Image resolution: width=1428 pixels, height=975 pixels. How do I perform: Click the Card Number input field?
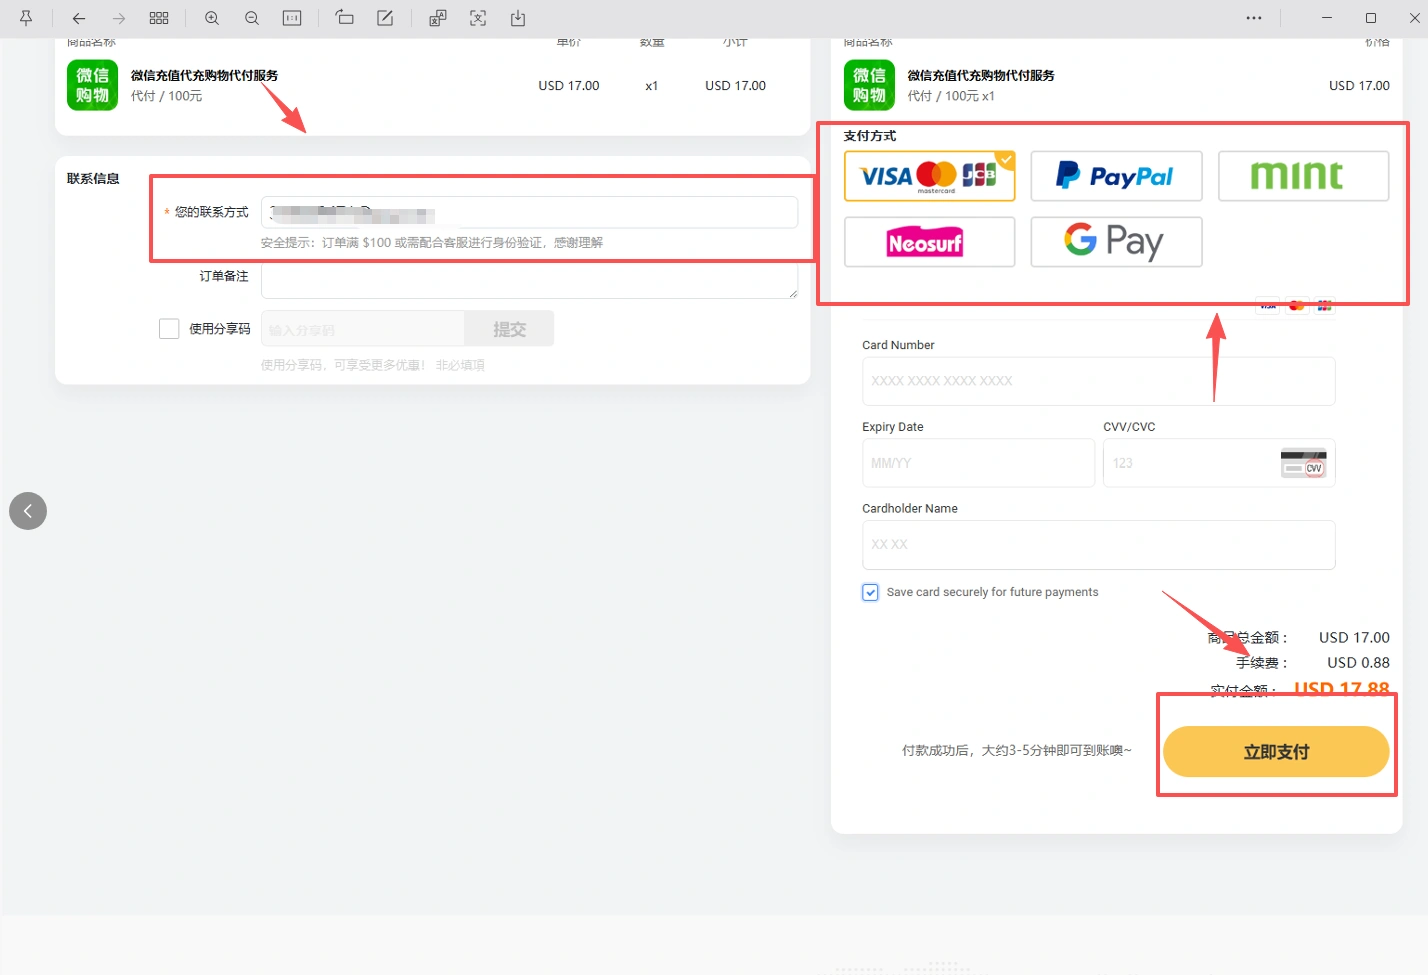pos(1098,381)
